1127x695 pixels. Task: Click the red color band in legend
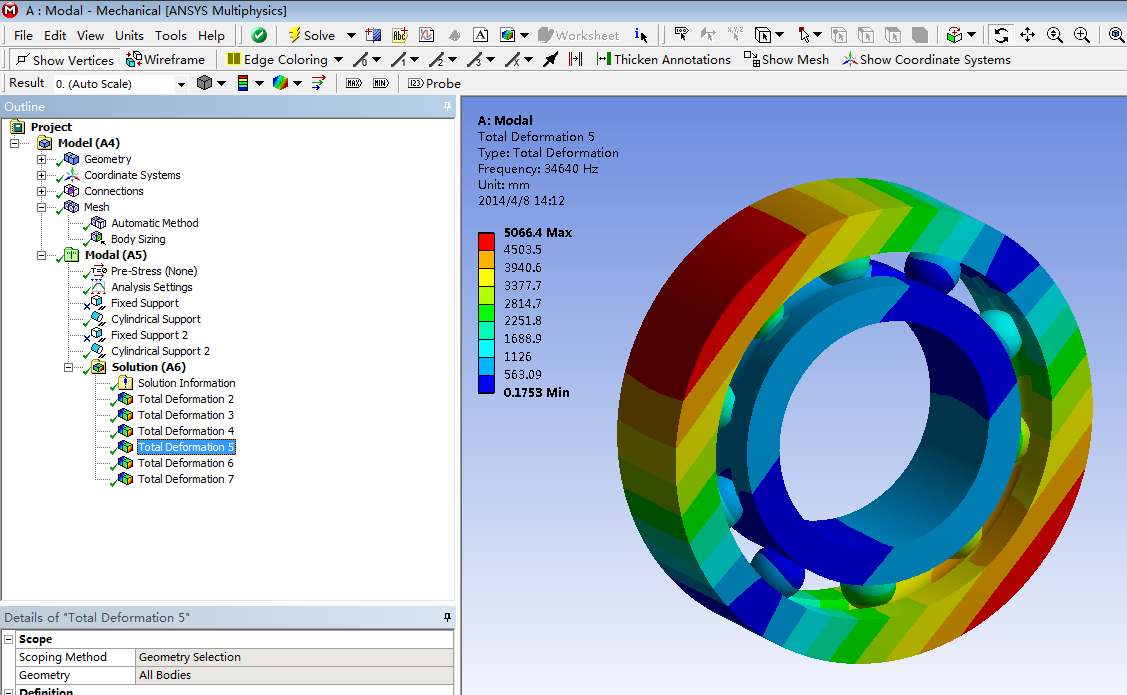tap(486, 241)
